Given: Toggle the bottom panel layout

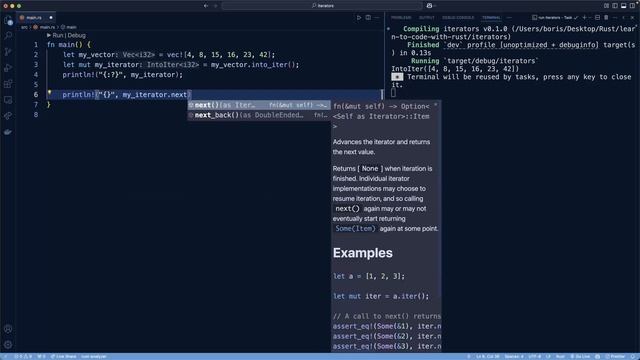Looking at the screenshot, I should point(623,6).
